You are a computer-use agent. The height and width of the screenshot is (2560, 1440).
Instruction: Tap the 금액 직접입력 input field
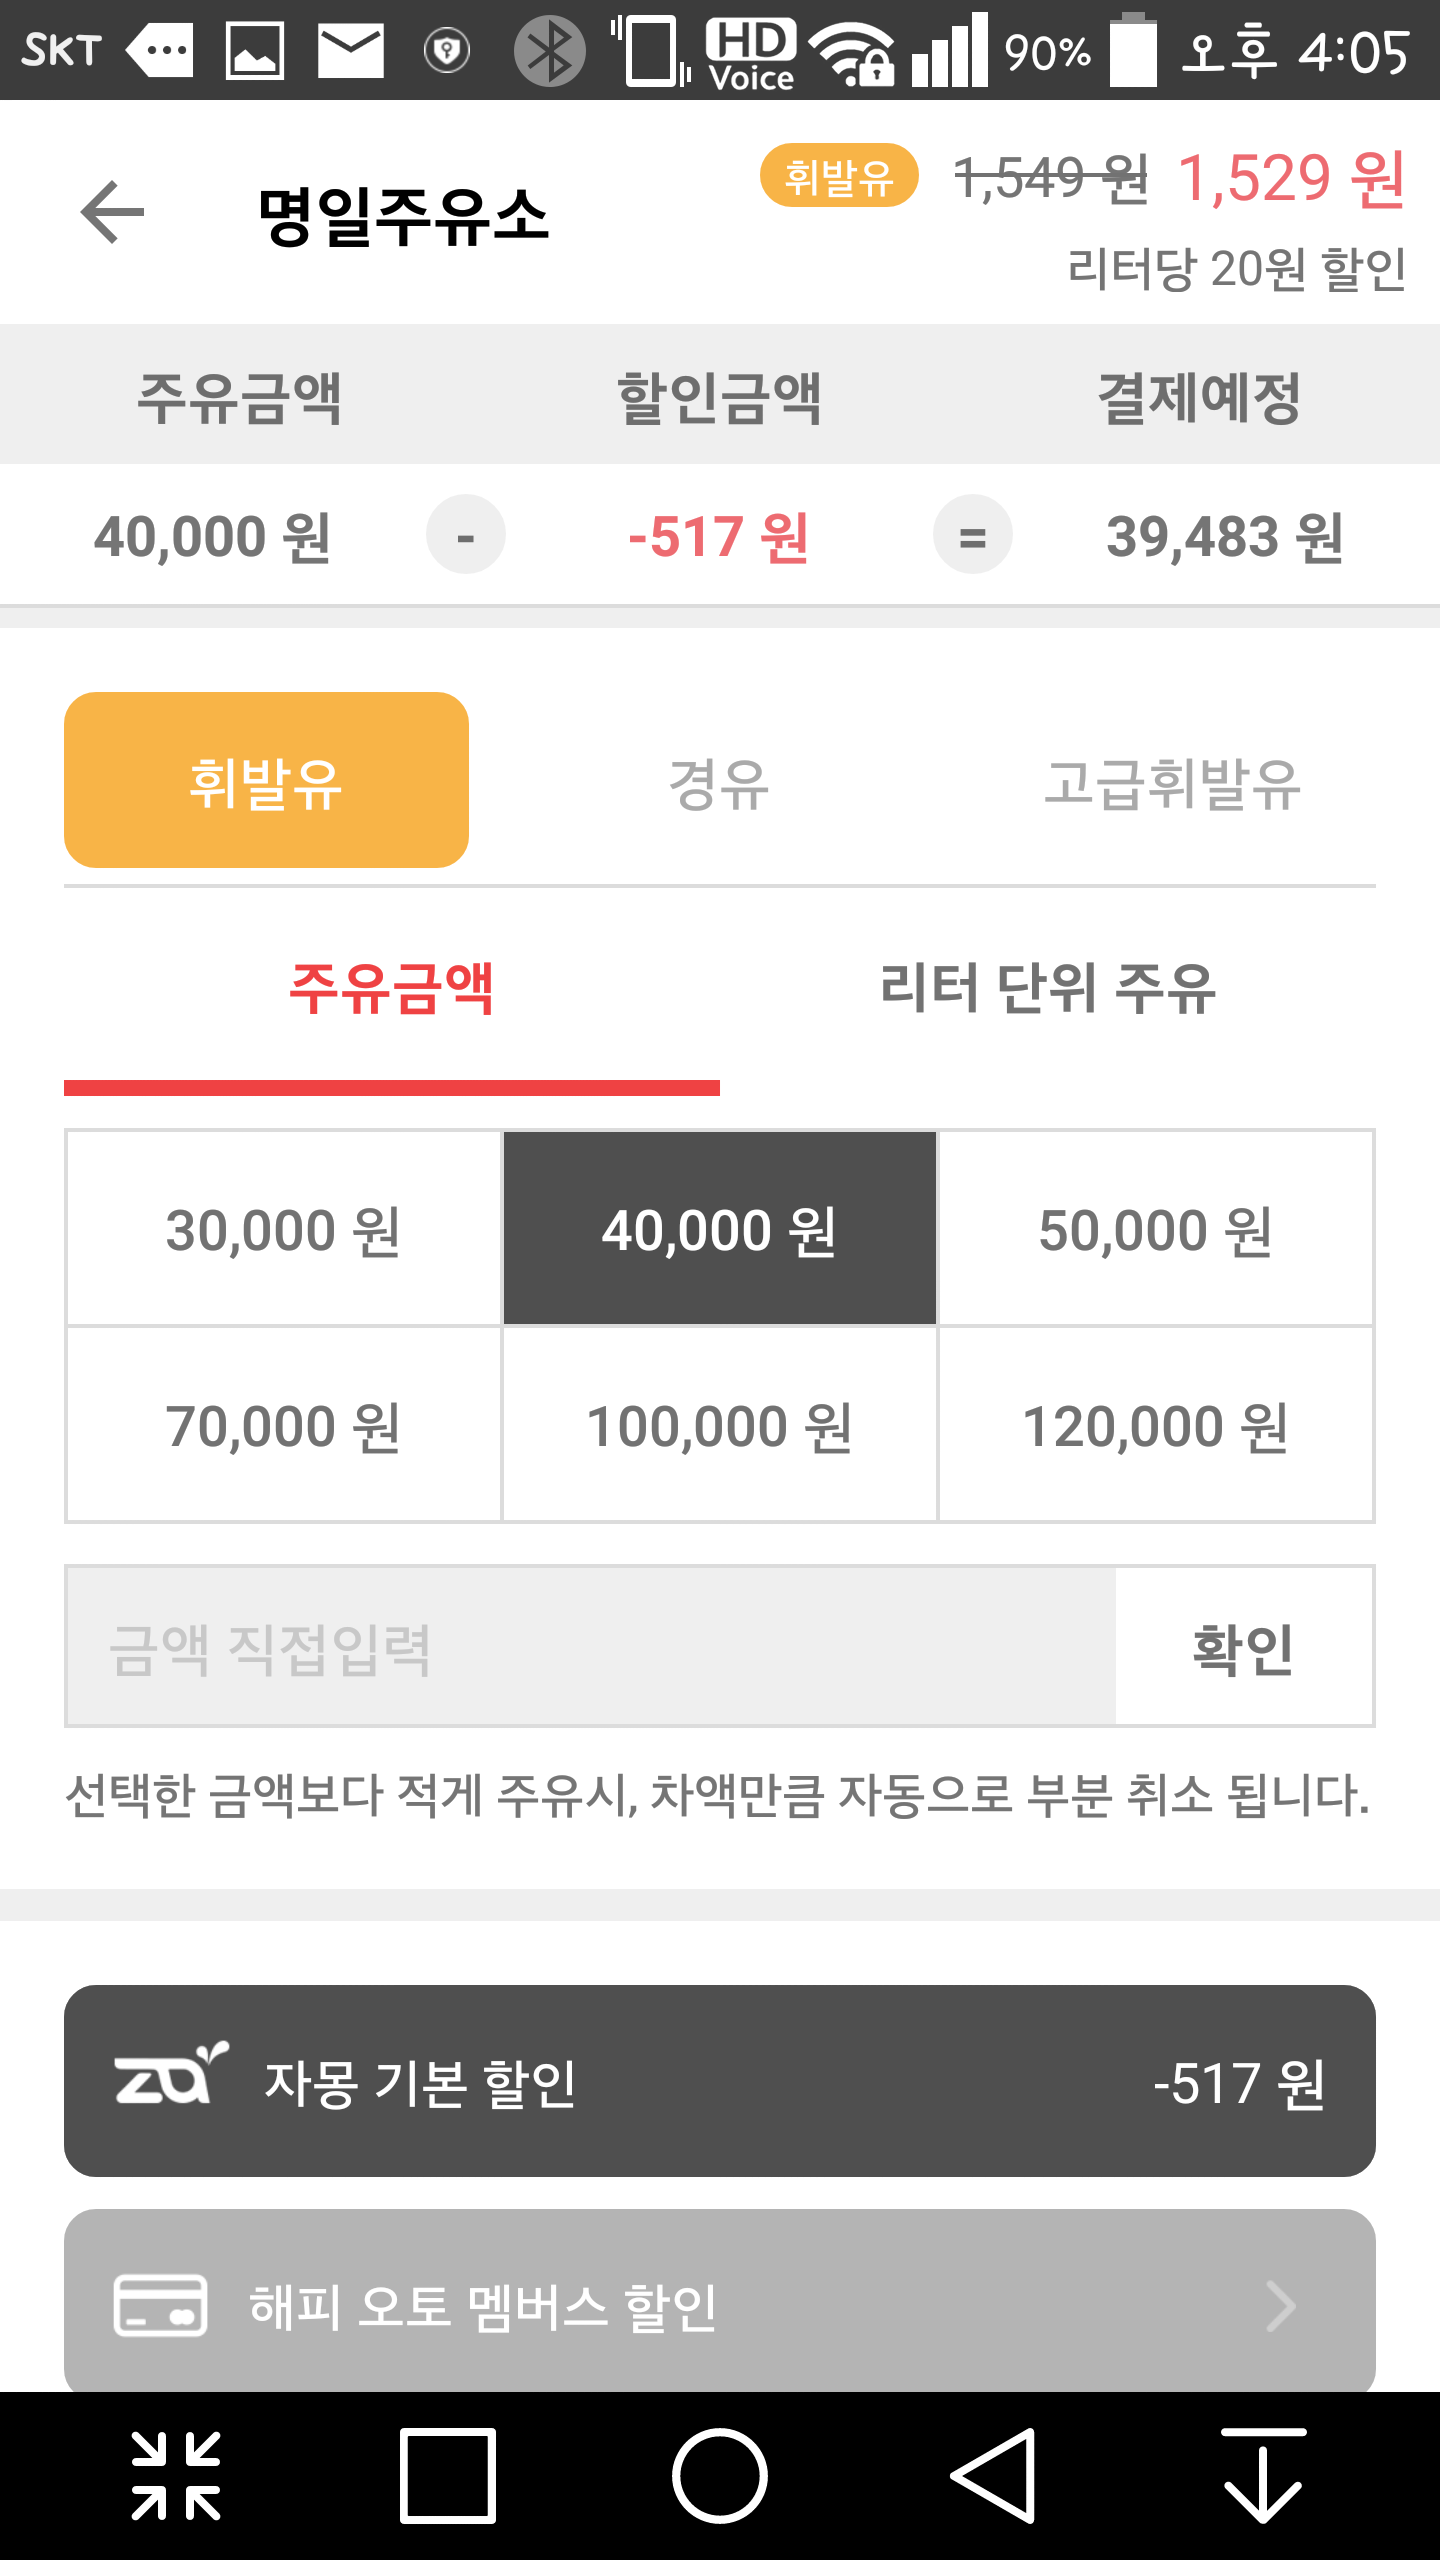tap(590, 1647)
